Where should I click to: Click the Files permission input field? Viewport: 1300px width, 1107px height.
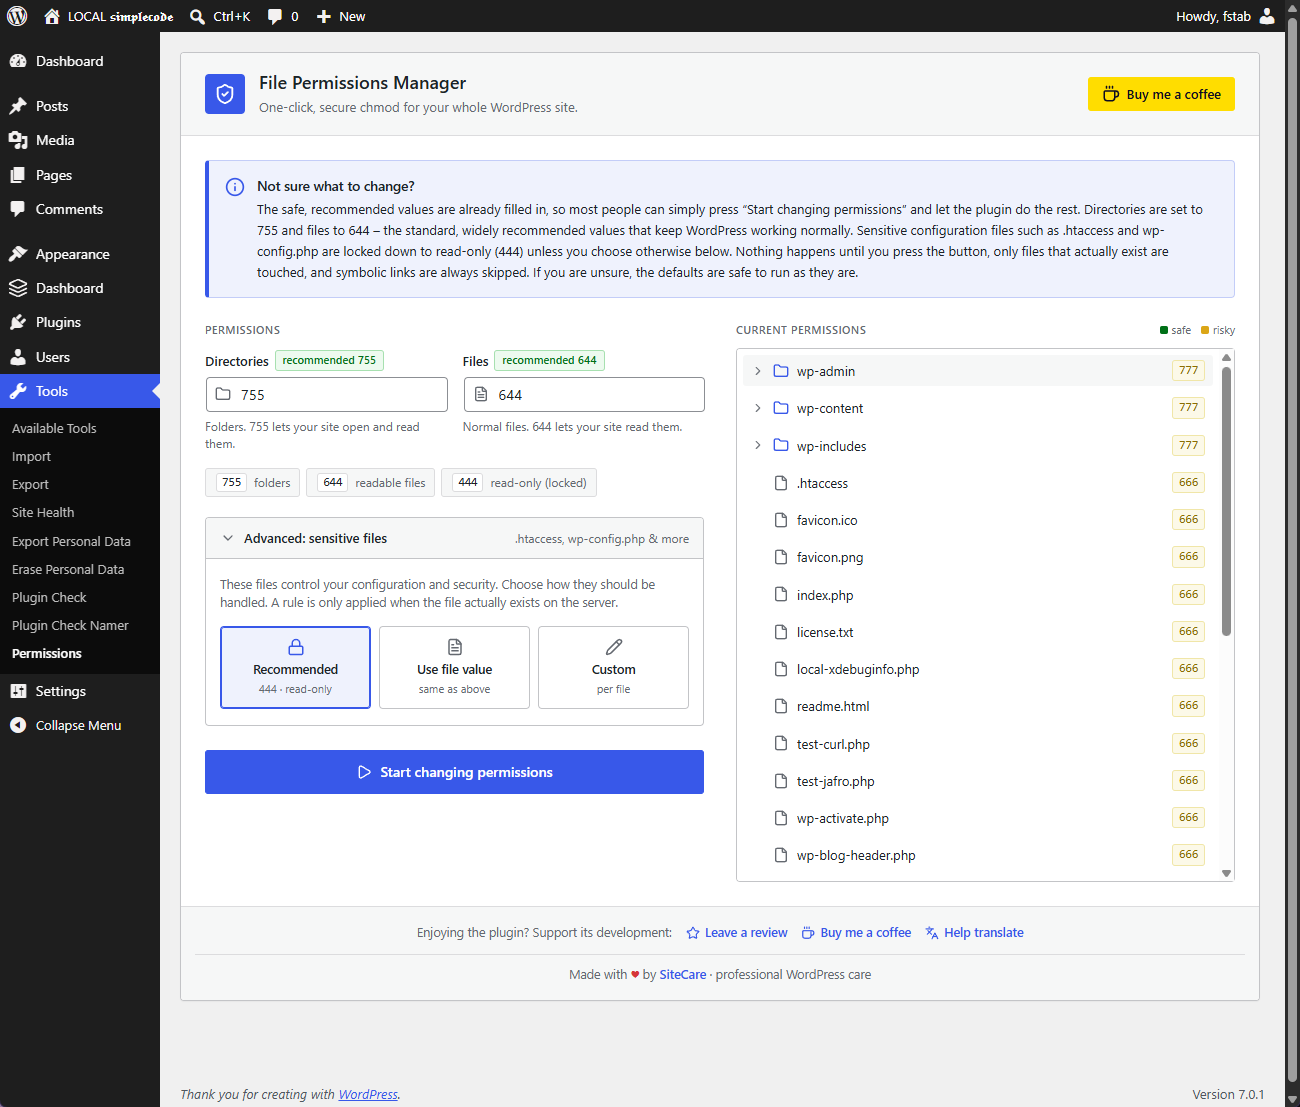point(584,394)
